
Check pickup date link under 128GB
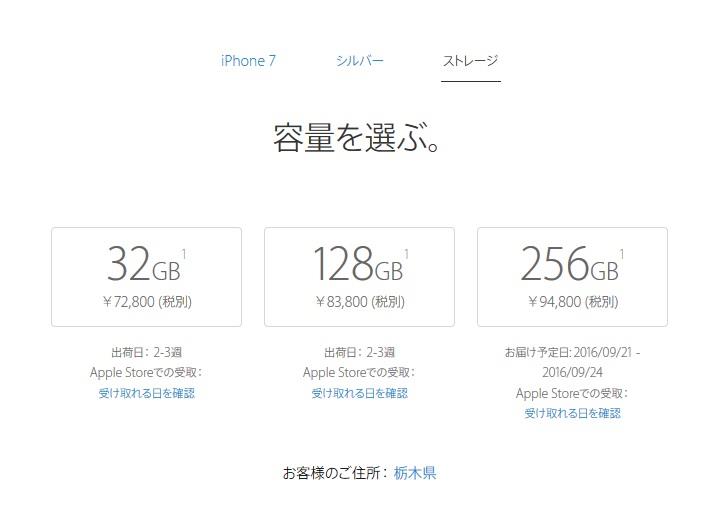click(x=360, y=393)
